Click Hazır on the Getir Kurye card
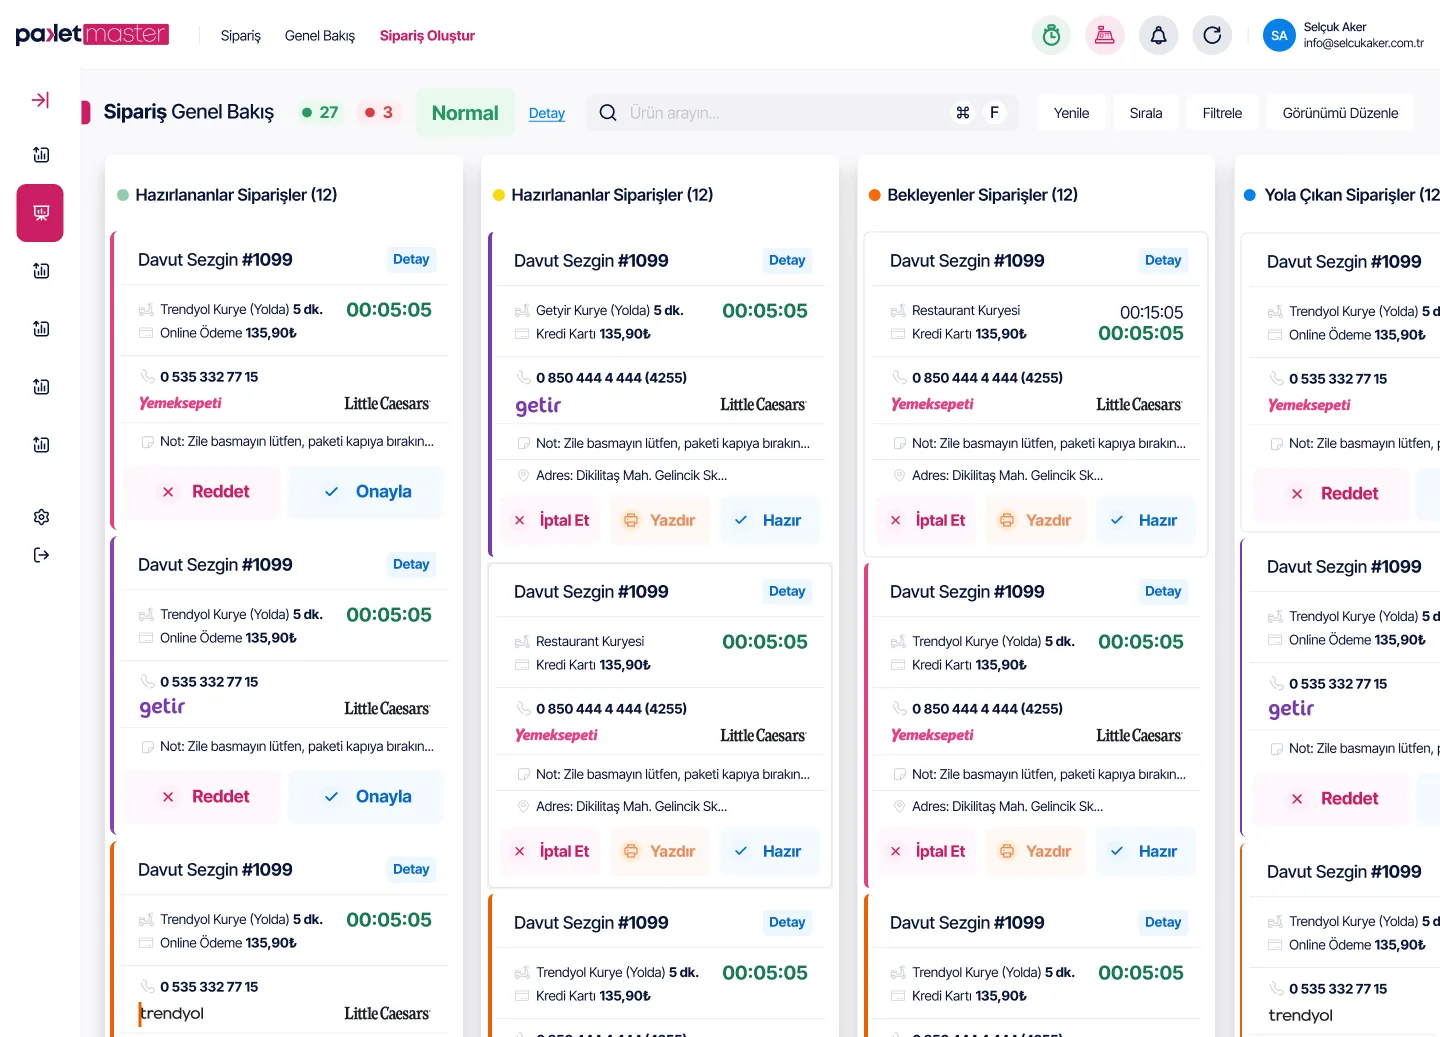This screenshot has height=1037, width=1440. [769, 520]
